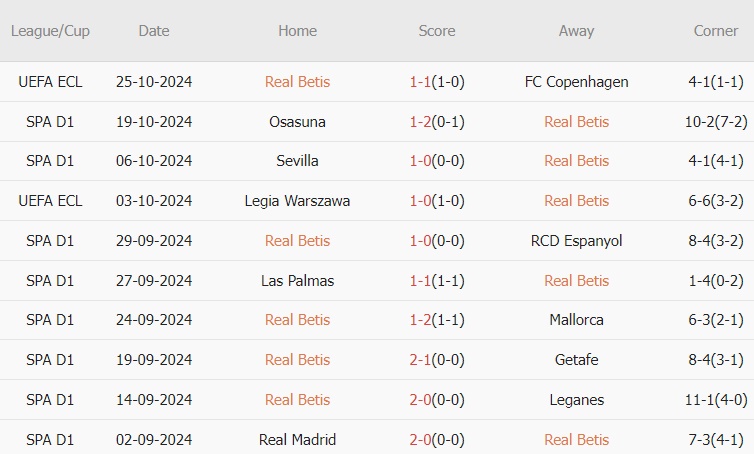
Task: Click the Score column header
Action: coord(437,31)
